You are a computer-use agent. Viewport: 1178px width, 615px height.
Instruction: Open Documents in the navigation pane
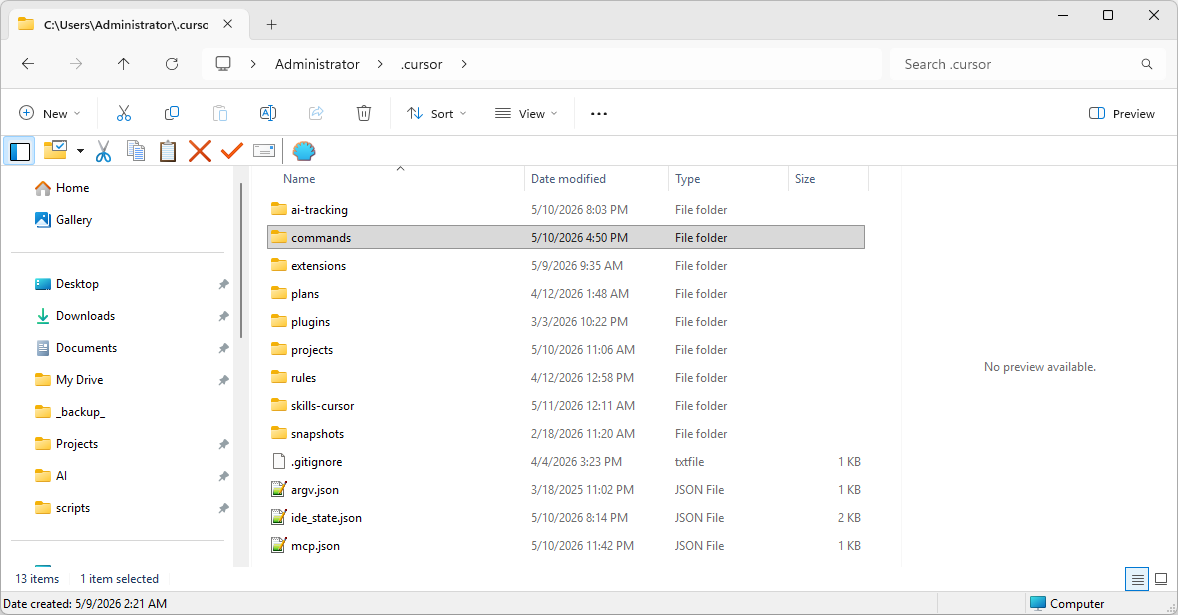[75, 348]
